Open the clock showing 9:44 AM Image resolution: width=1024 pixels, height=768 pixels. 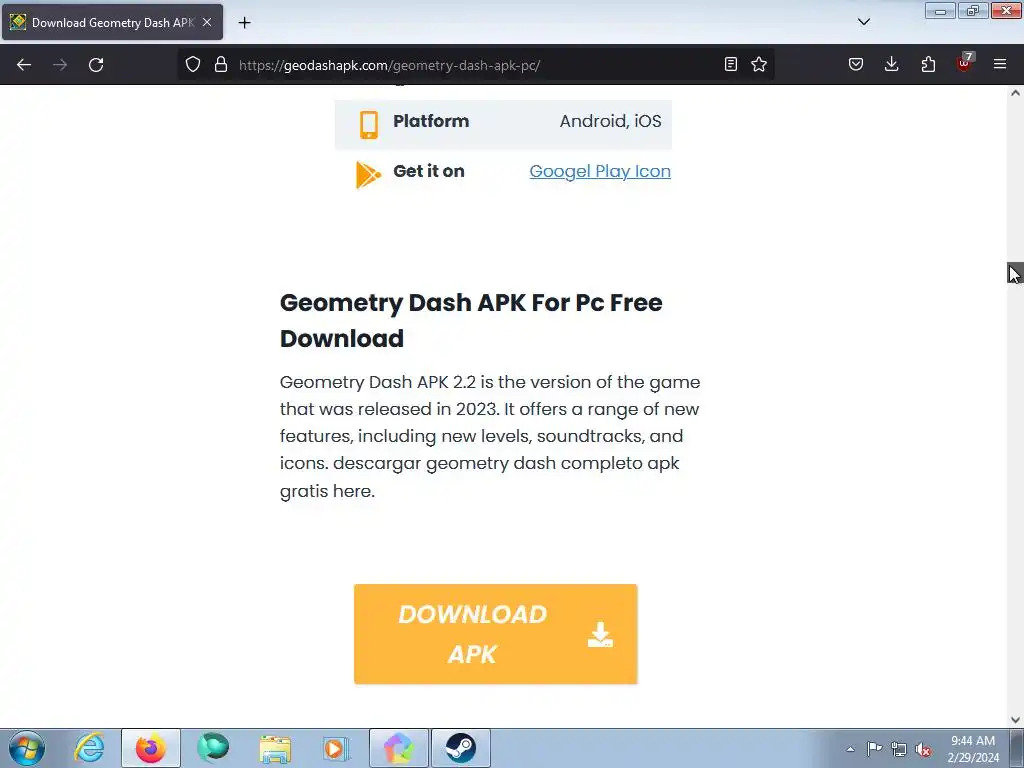click(973, 749)
